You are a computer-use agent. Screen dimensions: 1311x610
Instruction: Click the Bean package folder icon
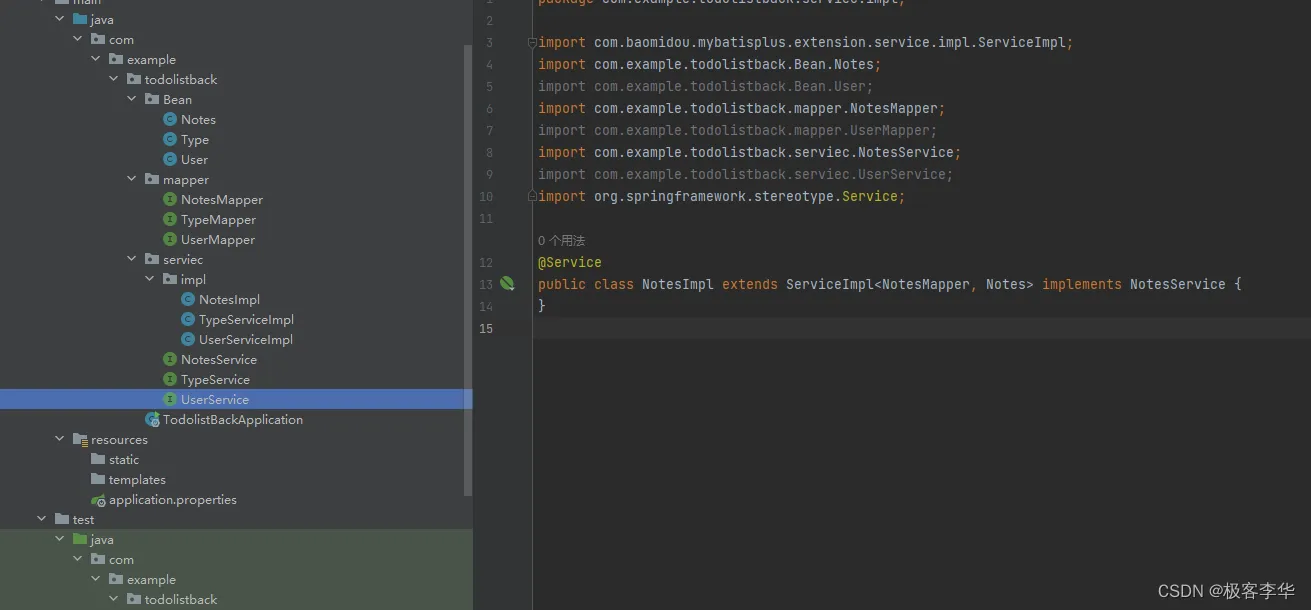point(152,99)
